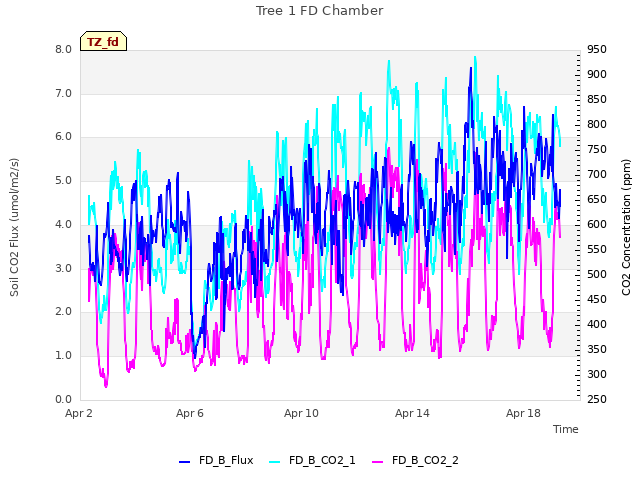Click the Apr 6 tick label

pos(190,413)
